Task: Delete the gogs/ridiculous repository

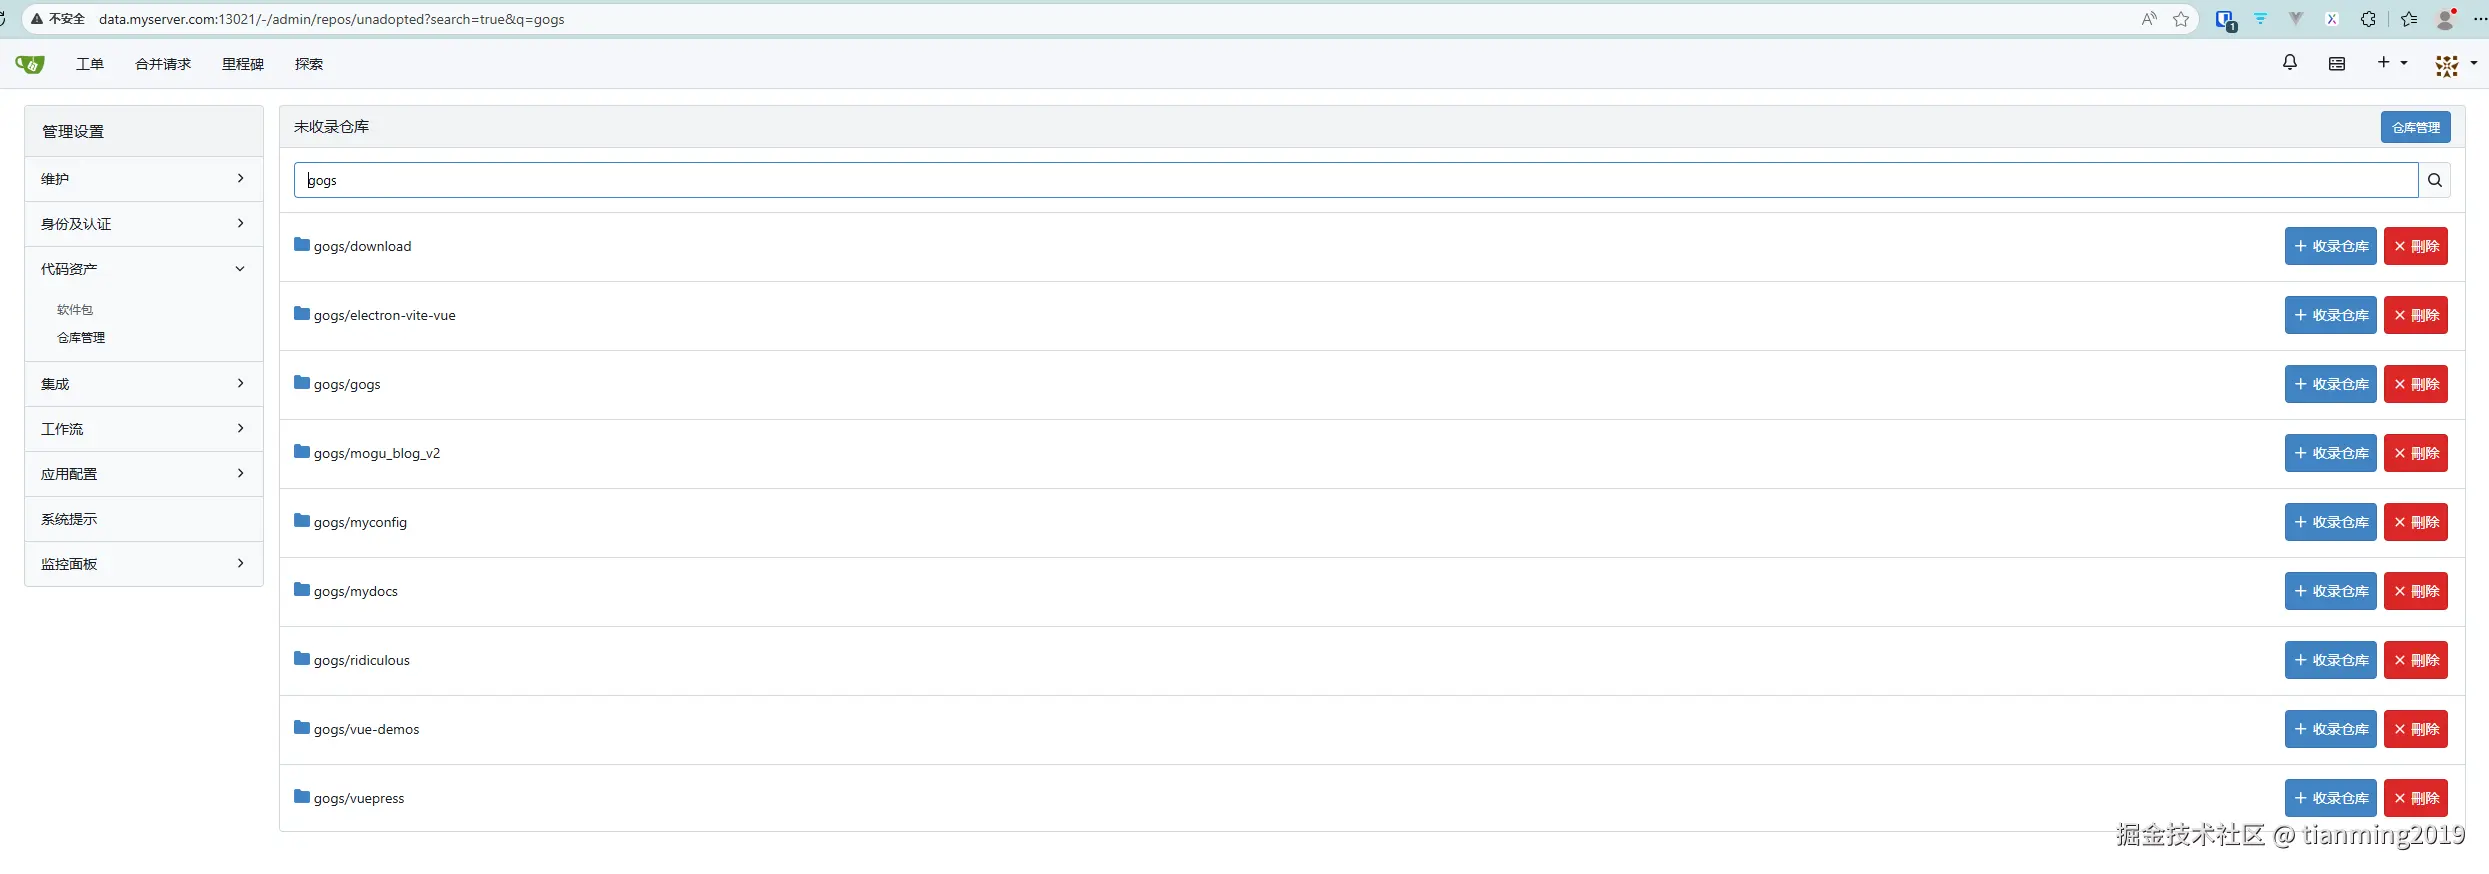Action: [2415, 660]
